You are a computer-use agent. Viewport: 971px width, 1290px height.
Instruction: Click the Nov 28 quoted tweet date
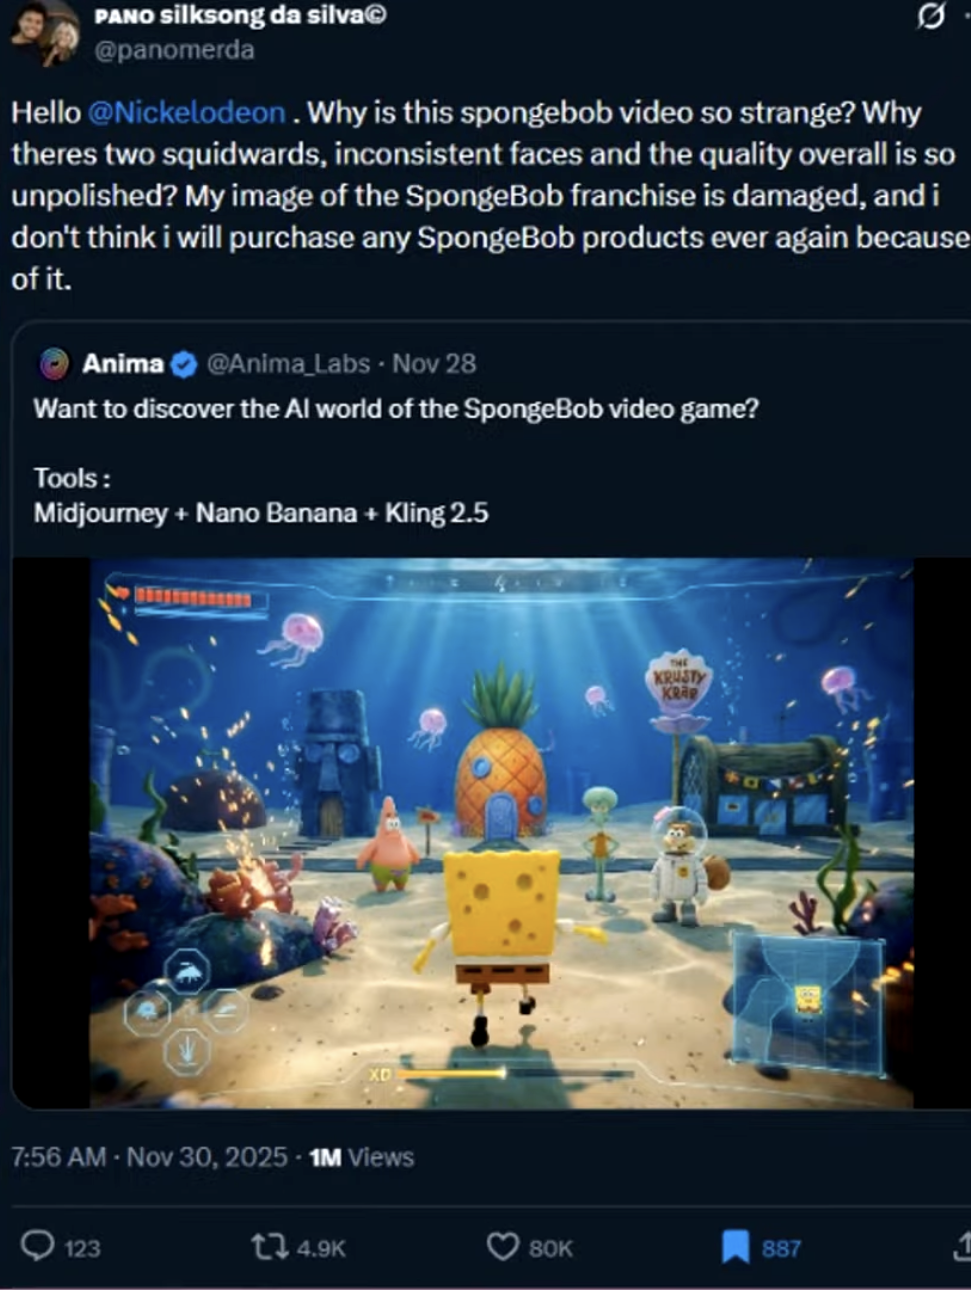click(434, 364)
